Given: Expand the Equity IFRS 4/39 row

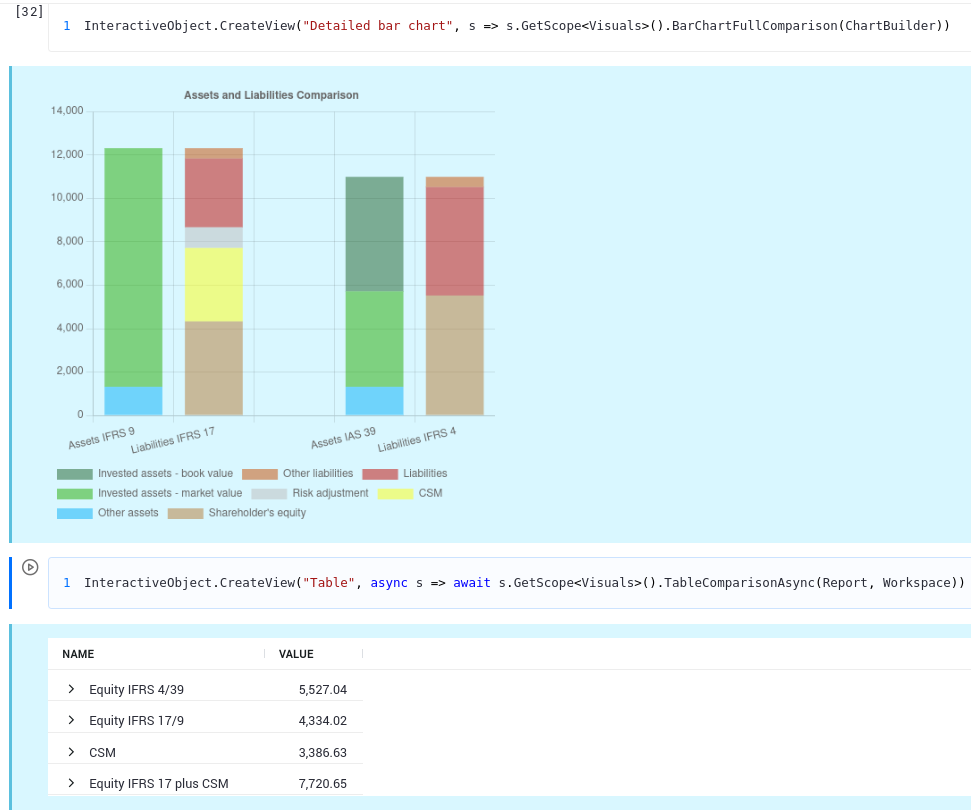Looking at the screenshot, I should (x=69, y=689).
